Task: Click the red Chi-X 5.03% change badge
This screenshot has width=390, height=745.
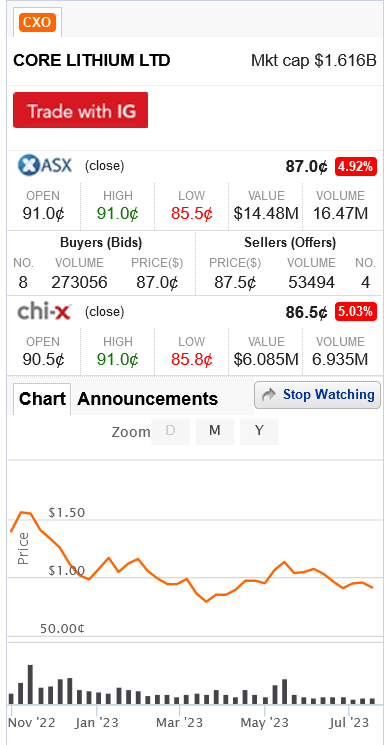Action: click(356, 312)
